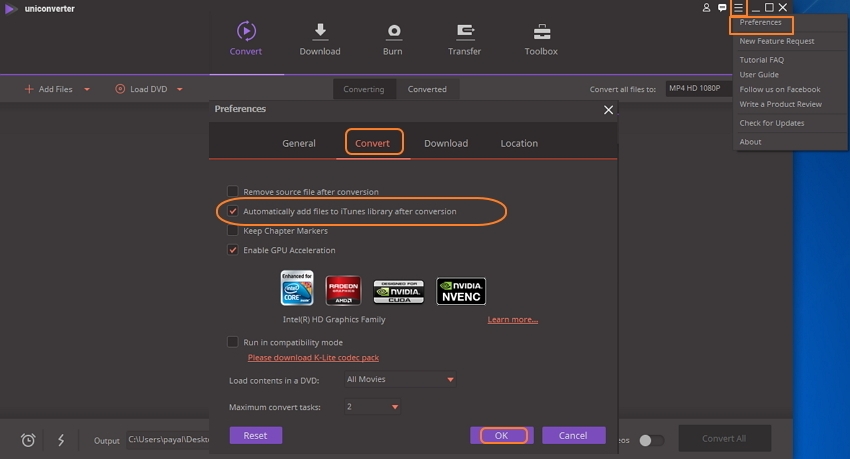Open the Convert section icon
The image size is (850, 459).
tap(246, 31)
